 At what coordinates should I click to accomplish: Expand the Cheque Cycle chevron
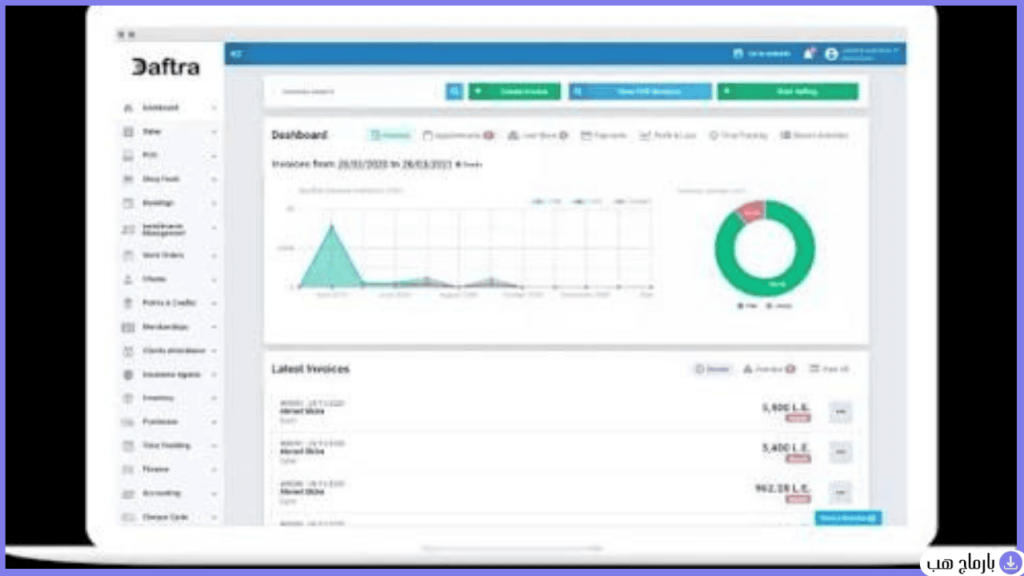coord(214,517)
